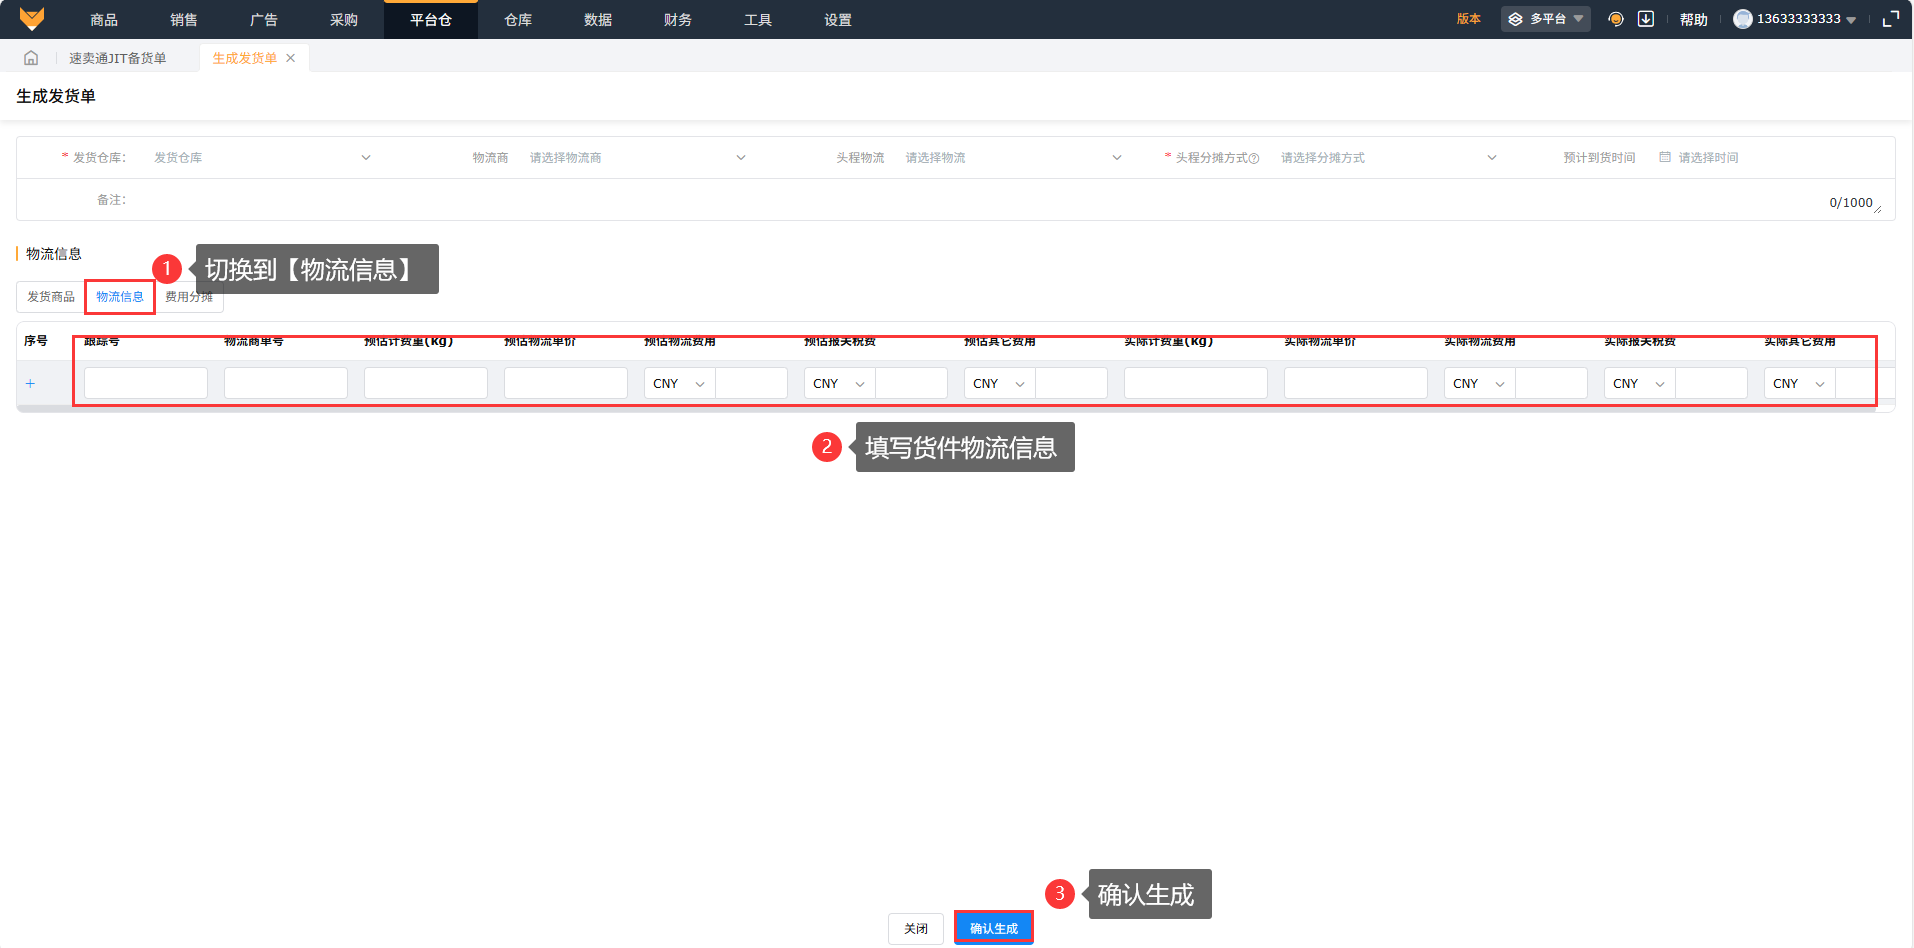
Task: Click the calendar icon in 预计到货时间
Action: pyautogui.click(x=1665, y=157)
